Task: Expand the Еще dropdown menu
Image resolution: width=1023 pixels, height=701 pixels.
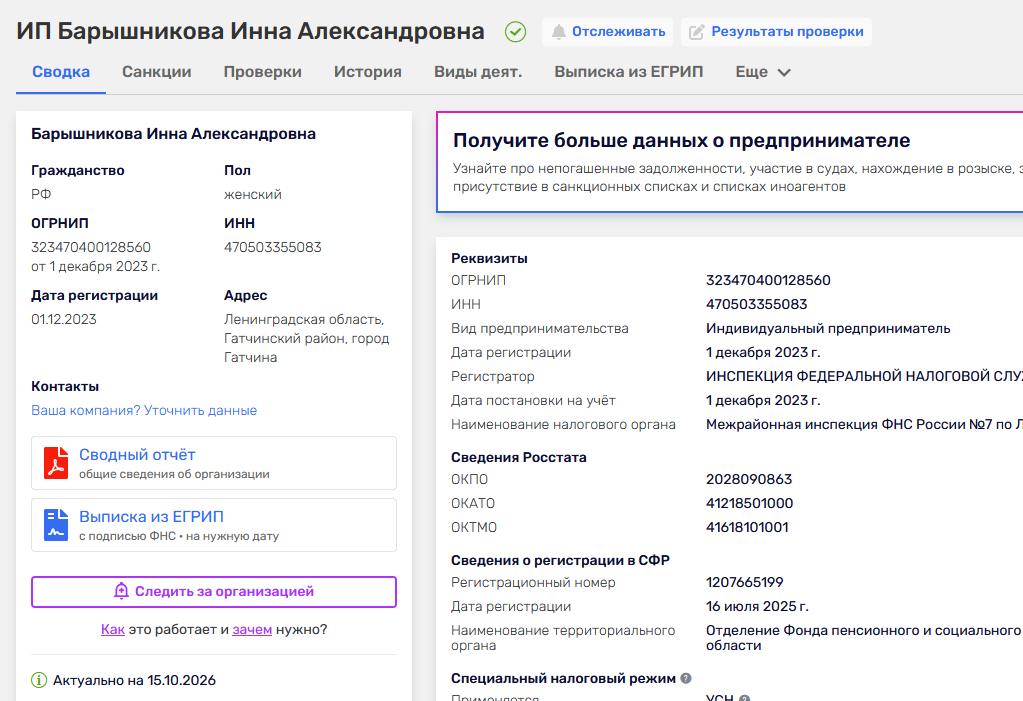Action: click(x=763, y=72)
